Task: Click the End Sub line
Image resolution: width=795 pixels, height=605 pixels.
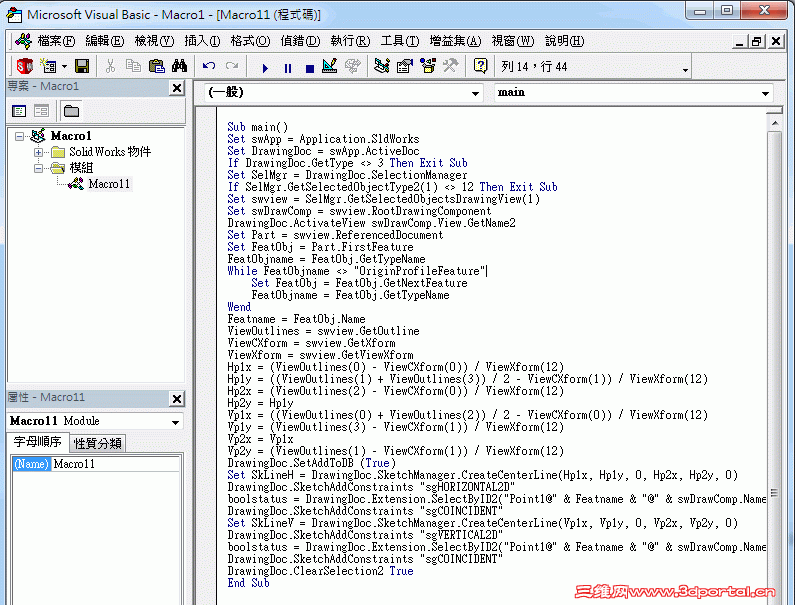Action: [248, 583]
